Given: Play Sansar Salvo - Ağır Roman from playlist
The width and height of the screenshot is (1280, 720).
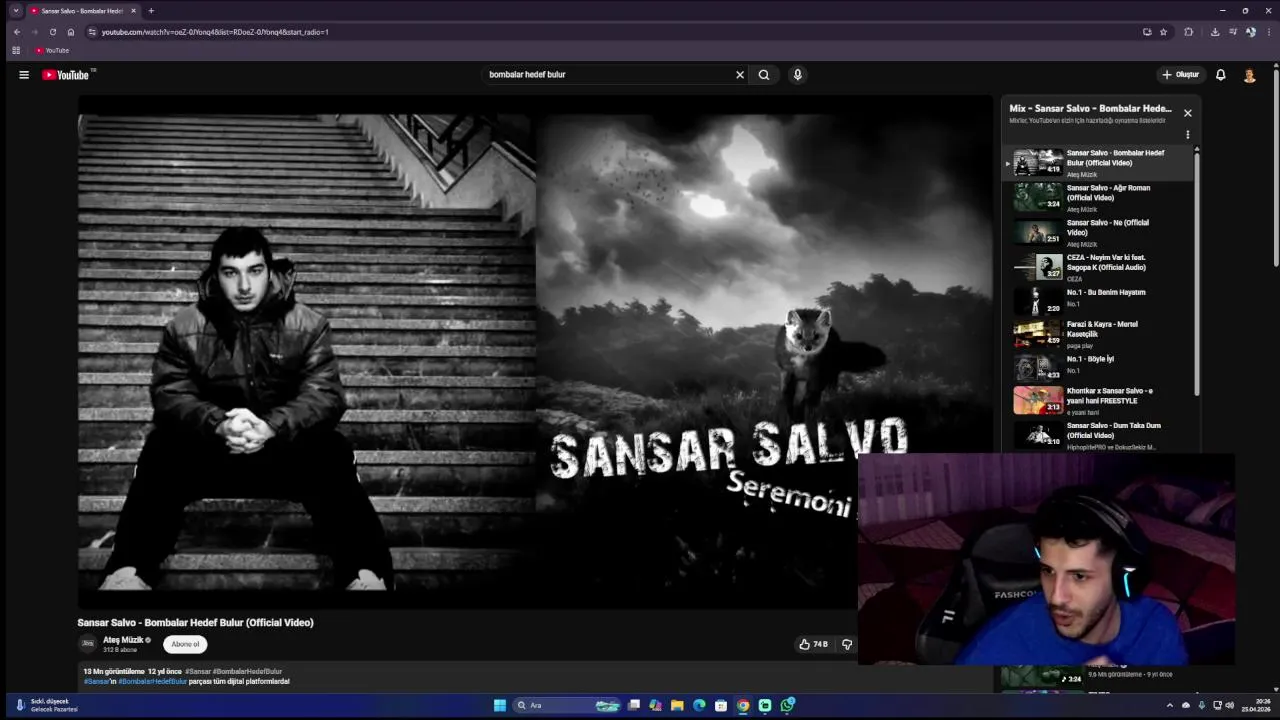Looking at the screenshot, I should pos(1098,197).
